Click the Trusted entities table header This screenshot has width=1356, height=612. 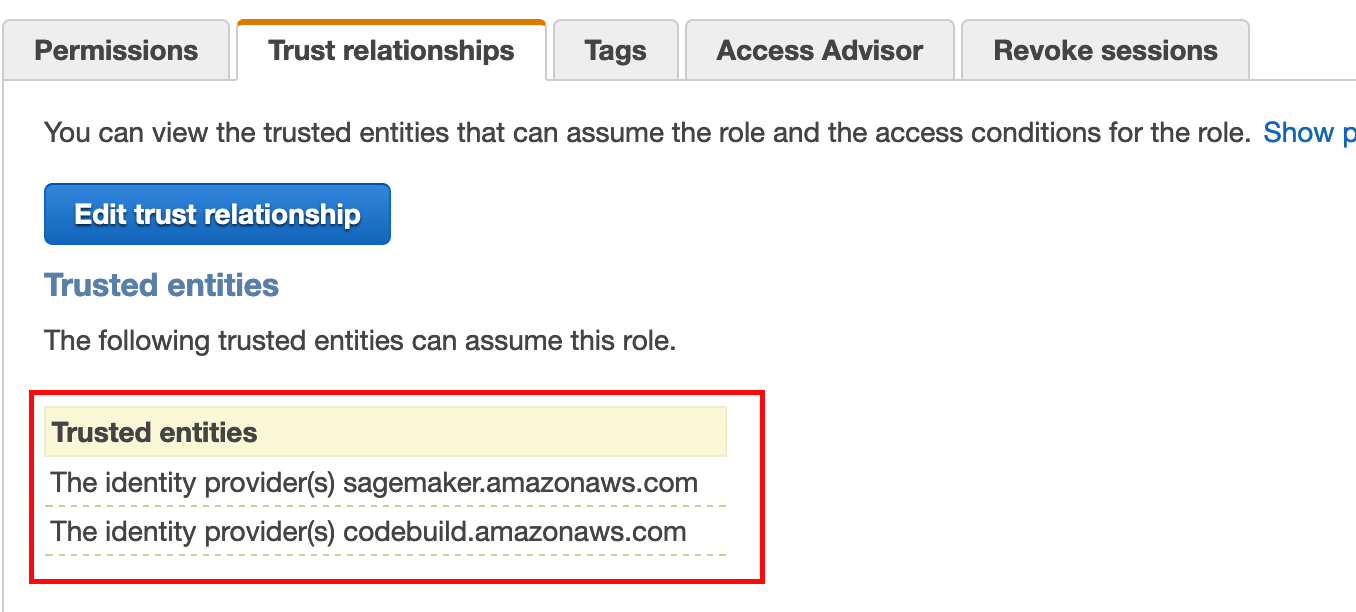point(385,432)
